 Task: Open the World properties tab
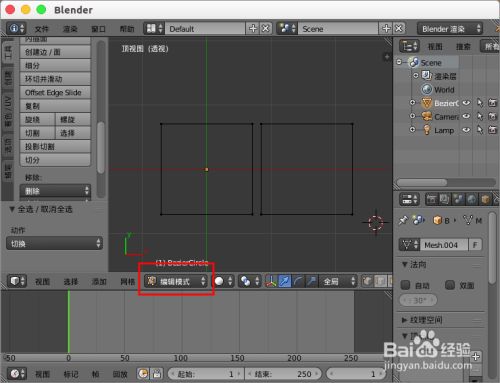tap(472, 199)
